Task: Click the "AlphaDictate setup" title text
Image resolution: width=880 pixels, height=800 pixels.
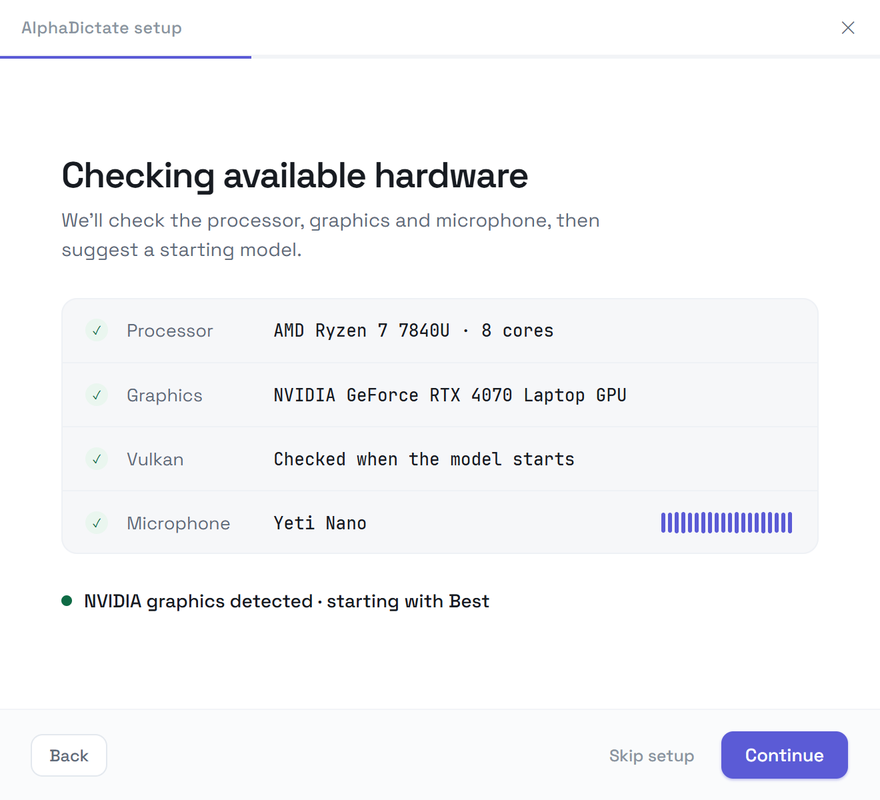Action: coord(102,28)
